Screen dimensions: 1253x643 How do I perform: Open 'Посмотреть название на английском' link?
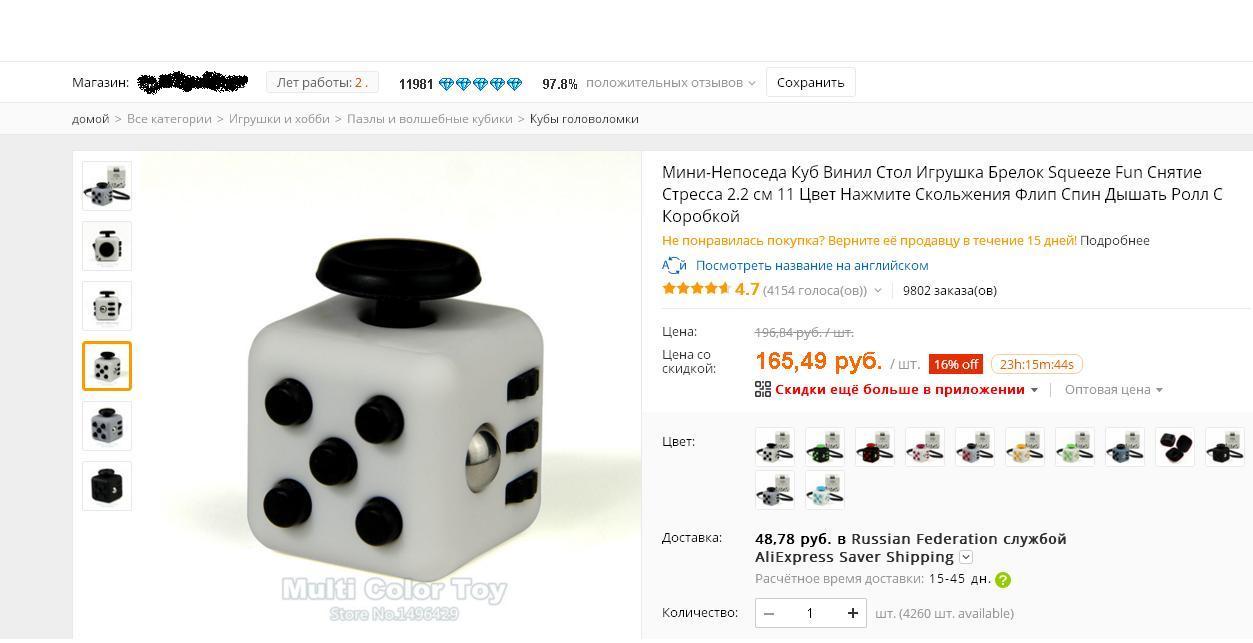point(812,265)
